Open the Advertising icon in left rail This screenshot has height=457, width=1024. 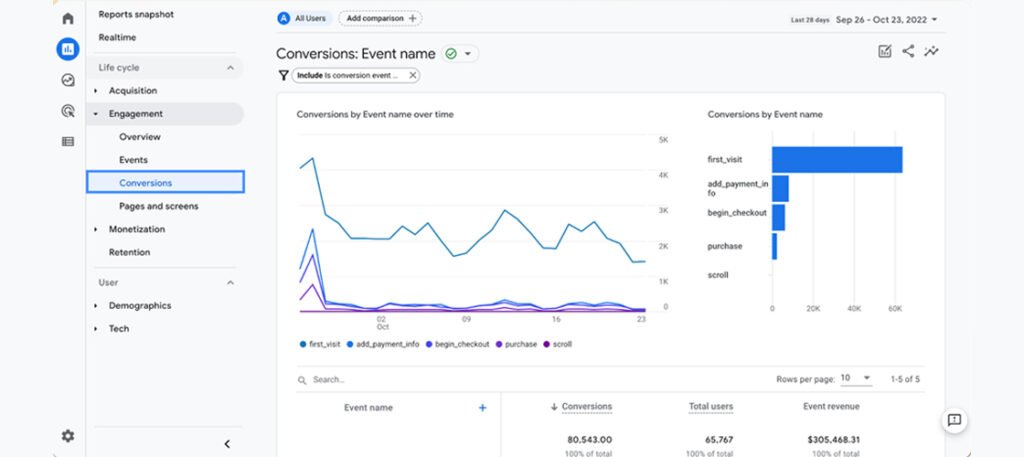click(x=67, y=111)
